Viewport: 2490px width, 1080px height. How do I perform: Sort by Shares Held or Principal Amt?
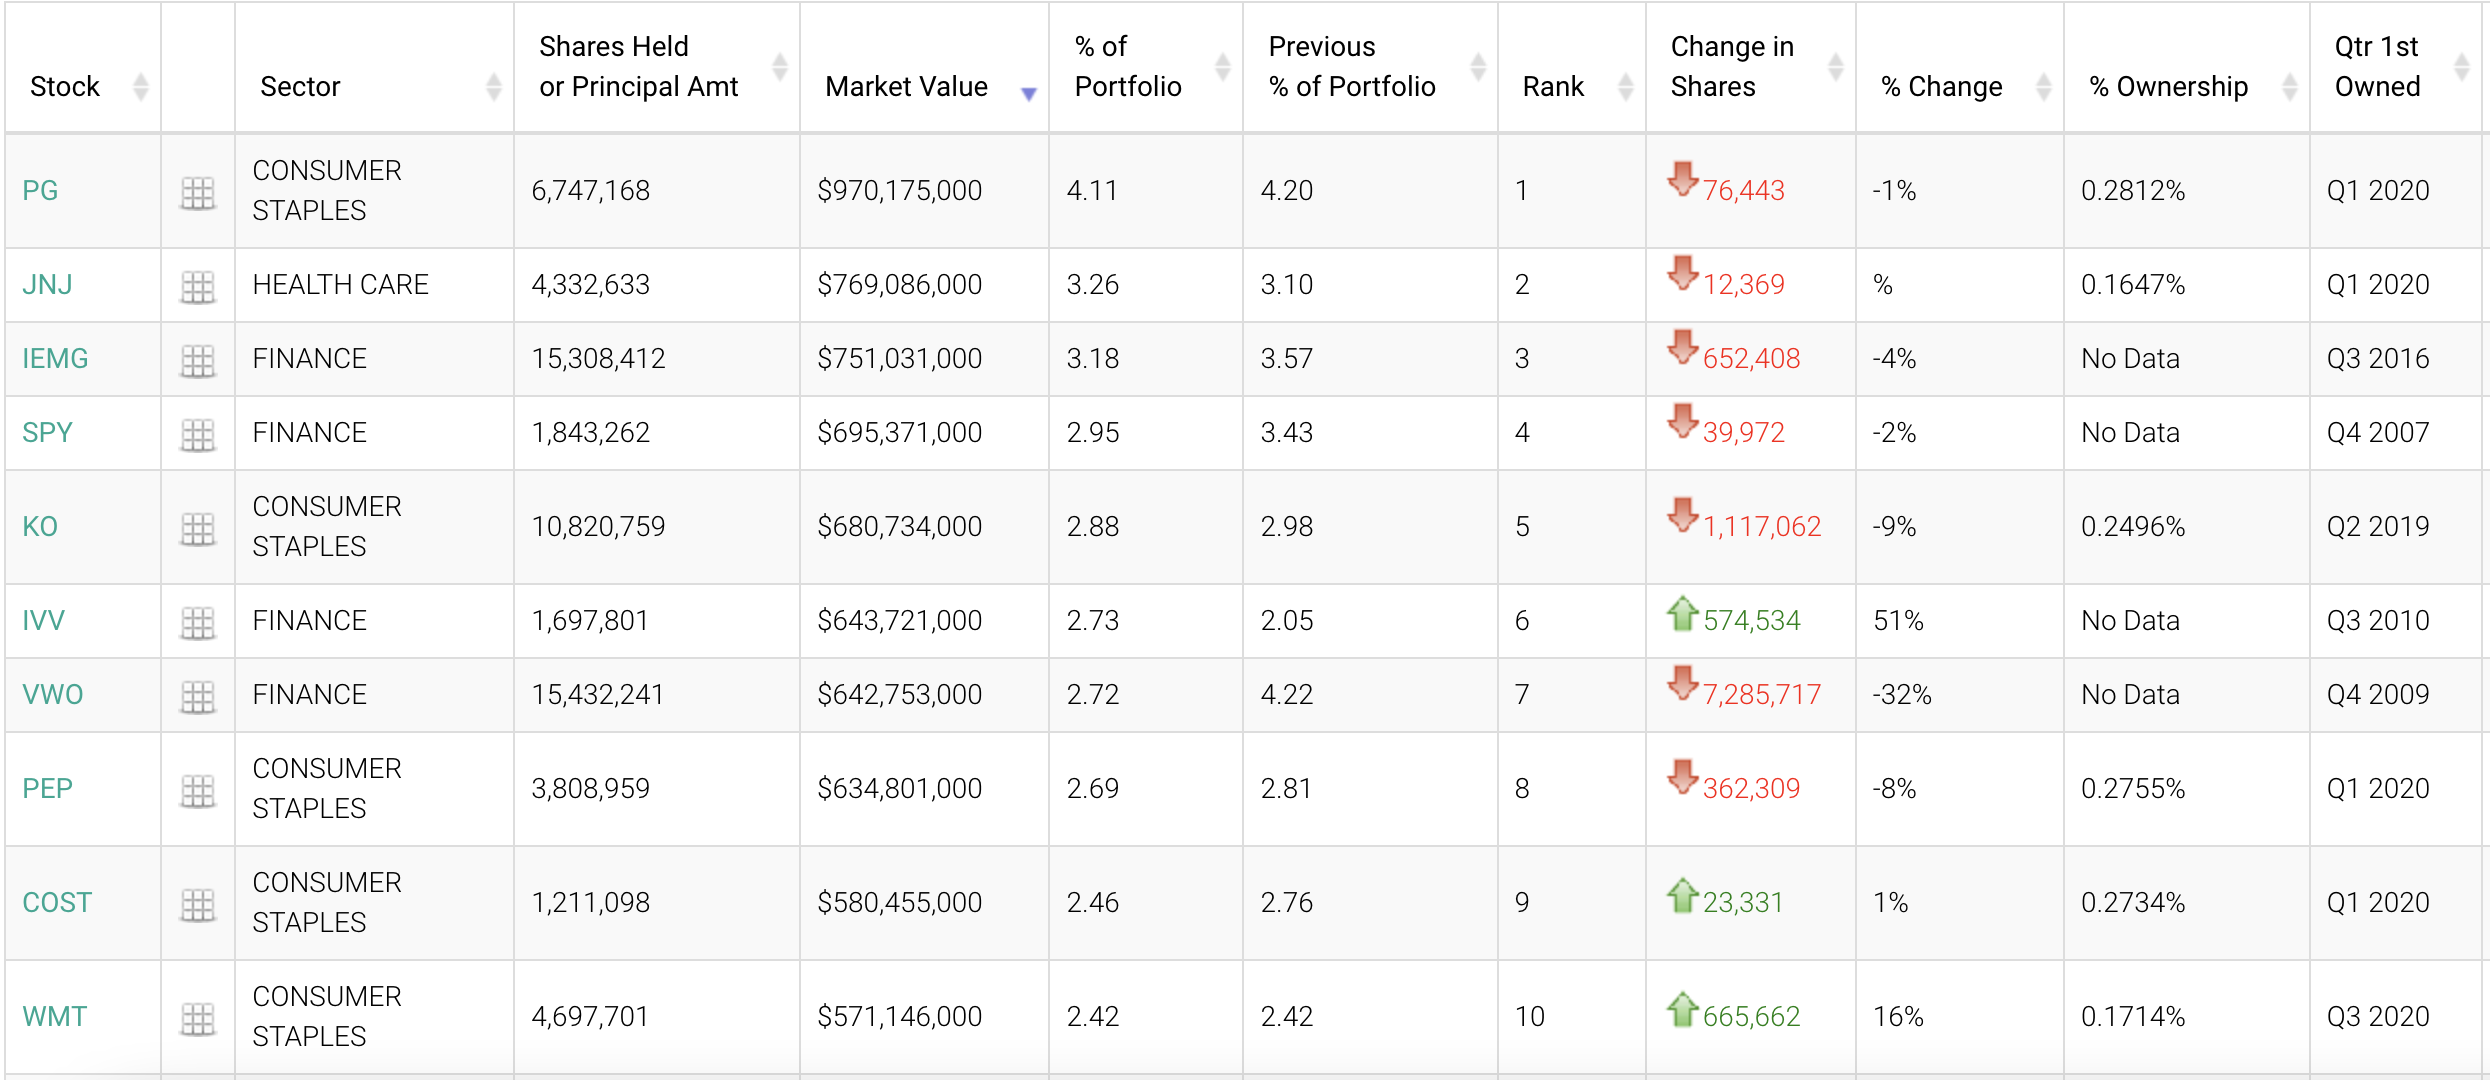pyautogui.click(x=657, y=67)
